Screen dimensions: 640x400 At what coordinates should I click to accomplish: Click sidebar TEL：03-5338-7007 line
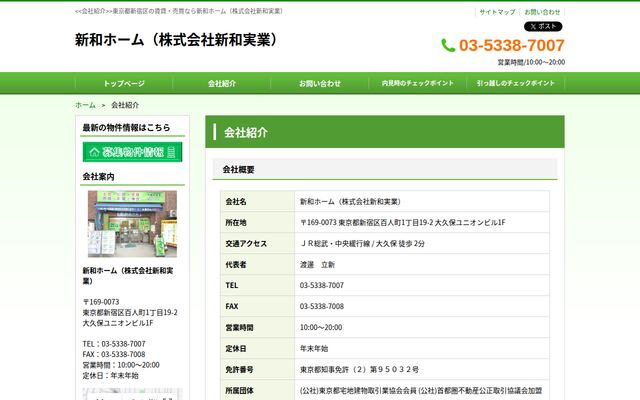click(x=114, y=344)
